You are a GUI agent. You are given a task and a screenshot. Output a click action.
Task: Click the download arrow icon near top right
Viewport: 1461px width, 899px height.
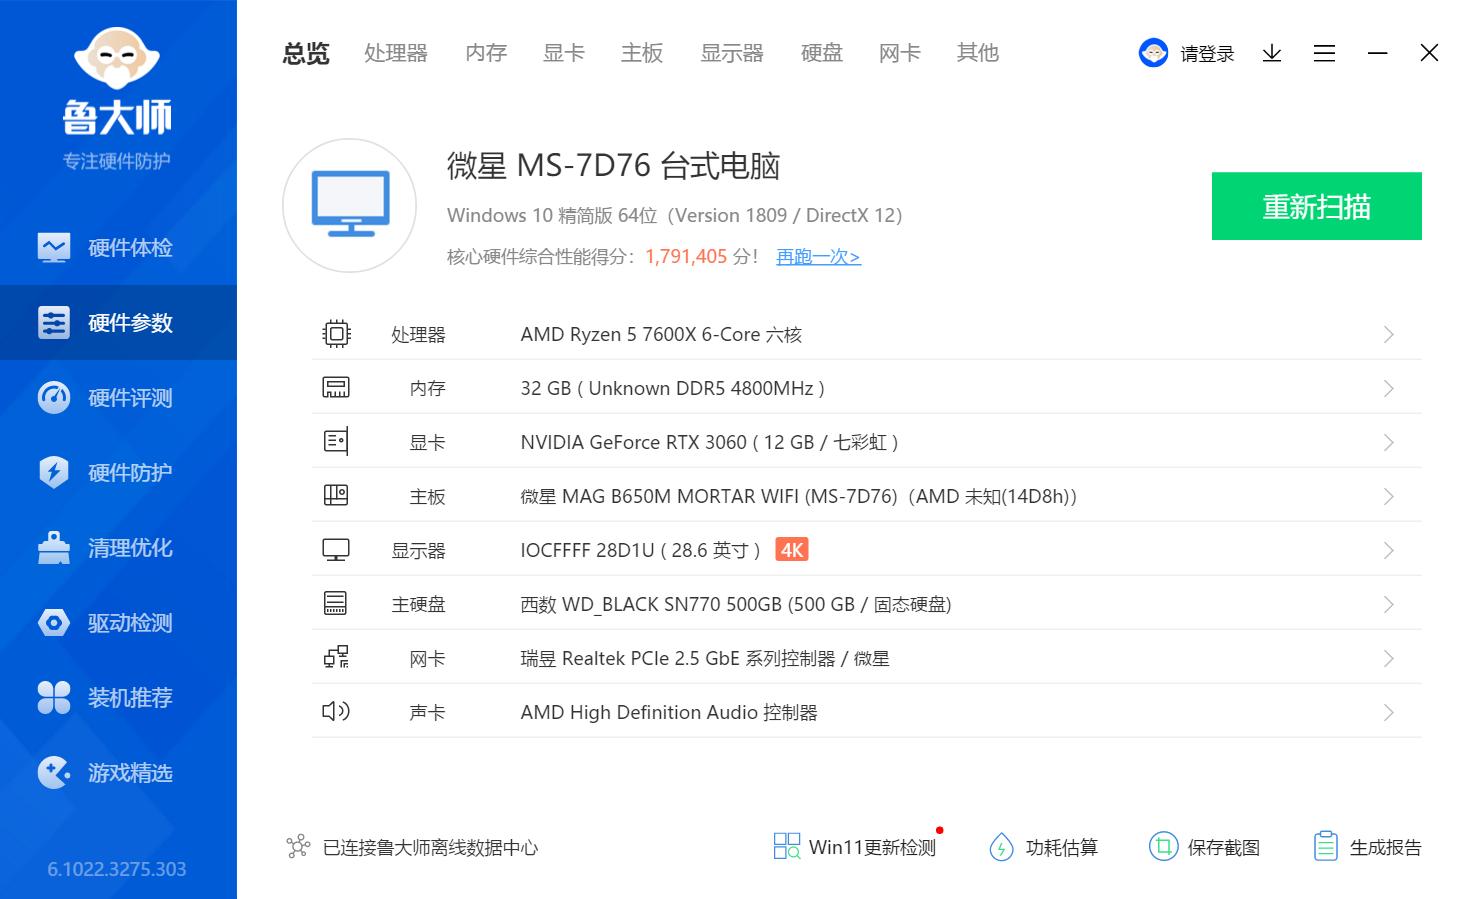tap(1271, 53)
